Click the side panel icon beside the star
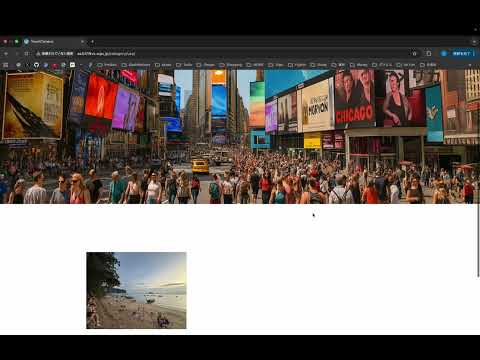480x360 pixels. tap(429, 53)
